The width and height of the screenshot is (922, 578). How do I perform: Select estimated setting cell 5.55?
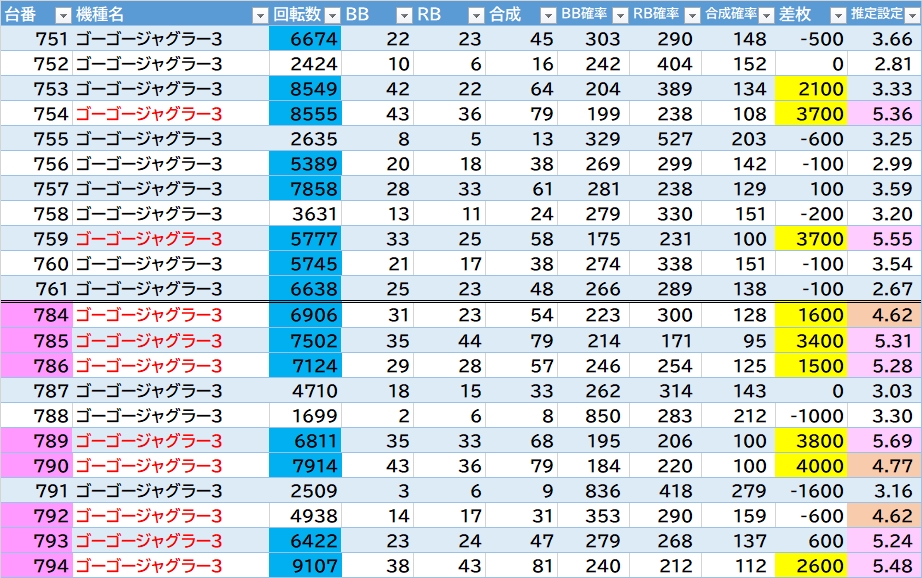884,239
